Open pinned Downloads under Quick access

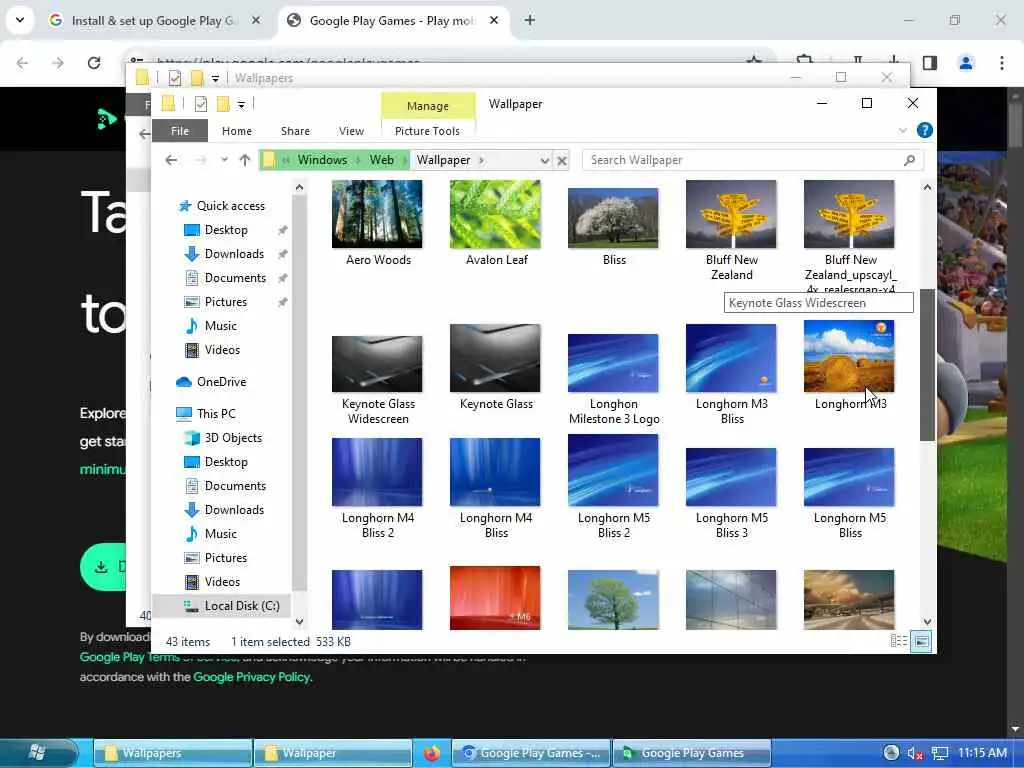(234, 254)
